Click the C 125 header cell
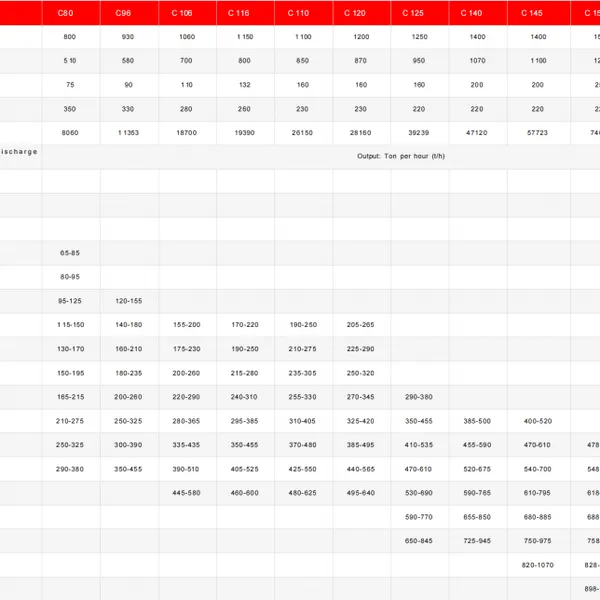Image resolution: width=600 pixels, height=600 pixels. point(420,13)
